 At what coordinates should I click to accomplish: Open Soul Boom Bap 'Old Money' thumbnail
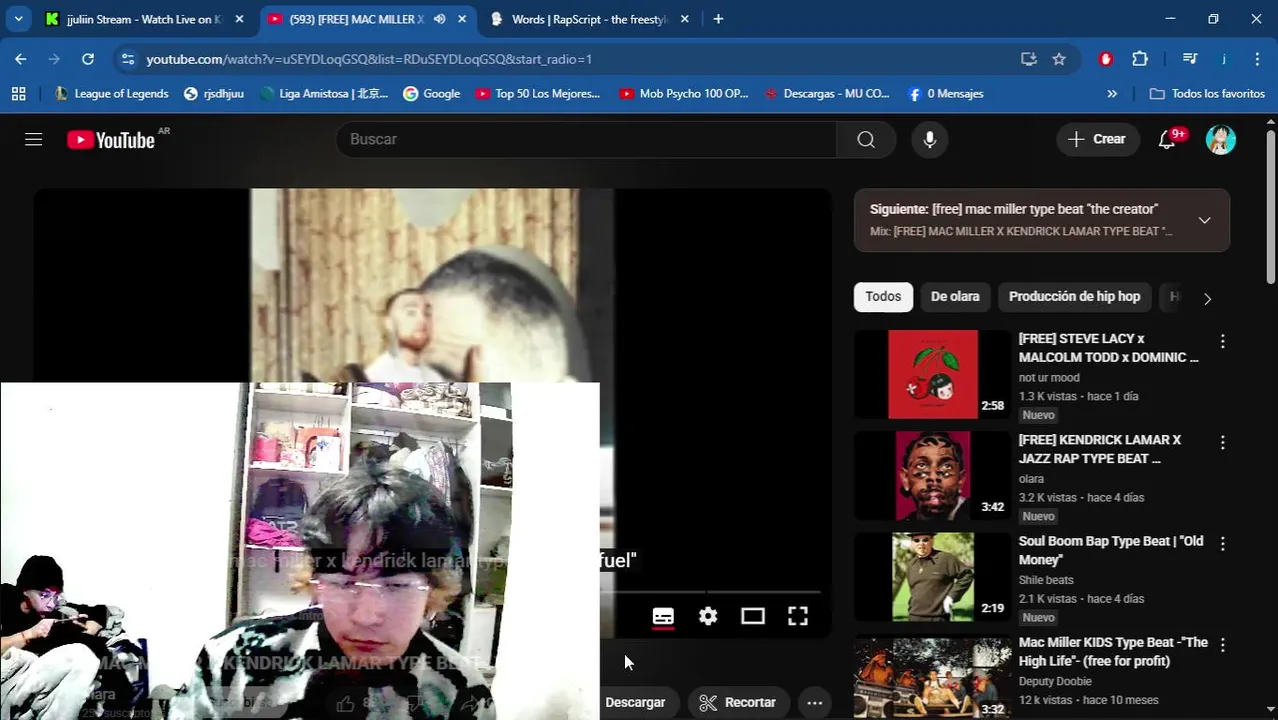[932, 576]
